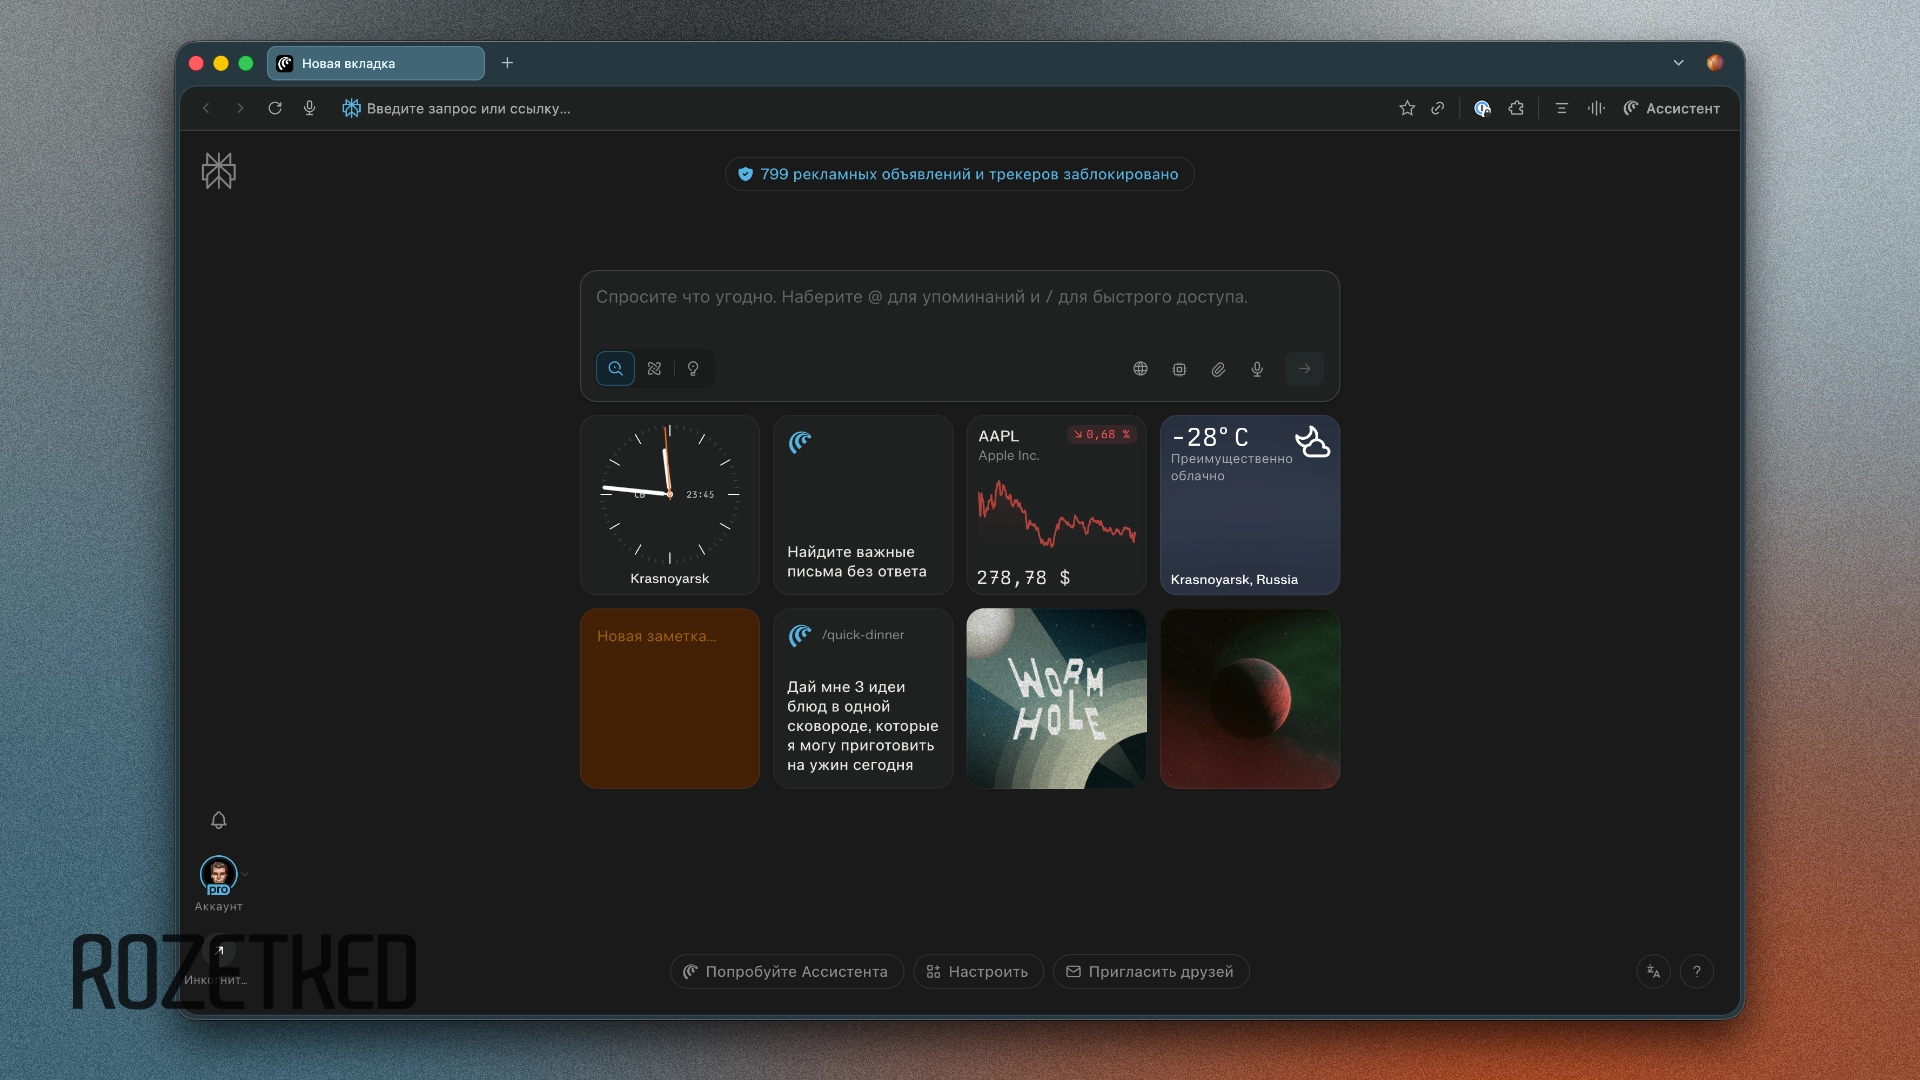Open a new tab with plus button
This screenshot has height=1080, width=1920.
click(507, 63)
